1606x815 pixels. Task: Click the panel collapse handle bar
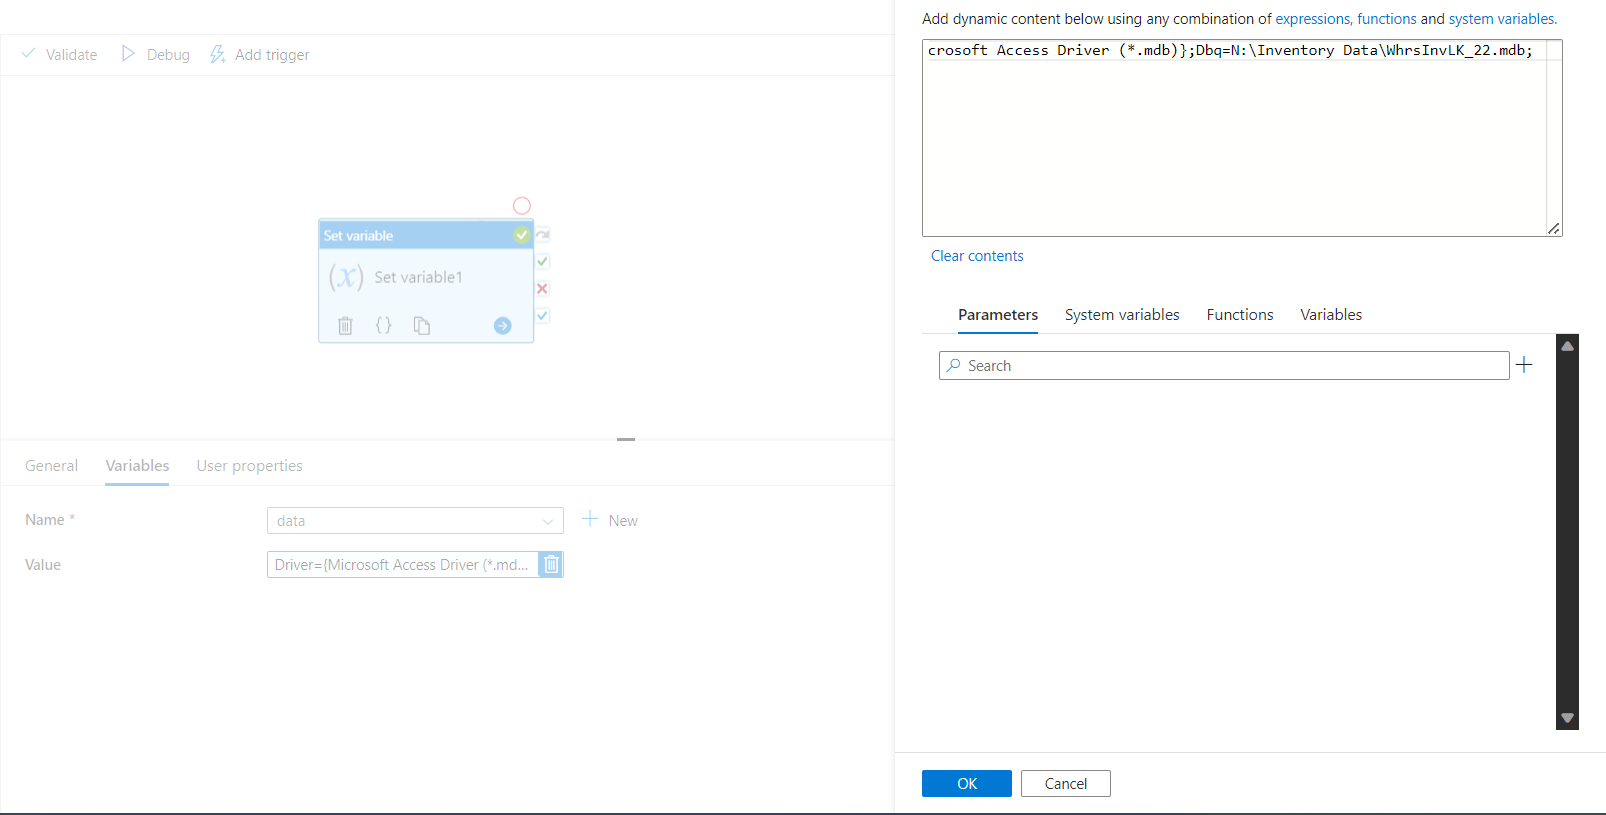click(626, 439)
